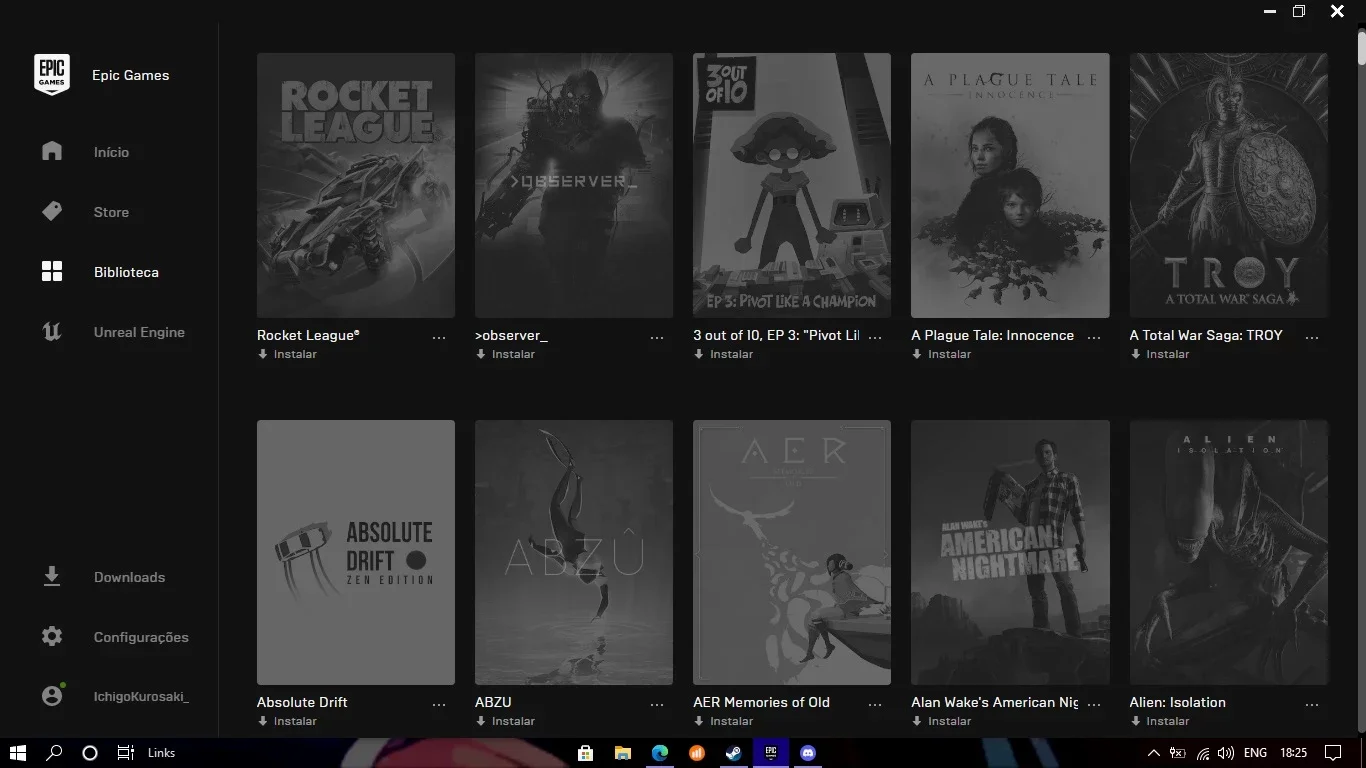Go to the Store menu item
Image resolution: width=1366 pixels, height=768 pixels.
111,212
